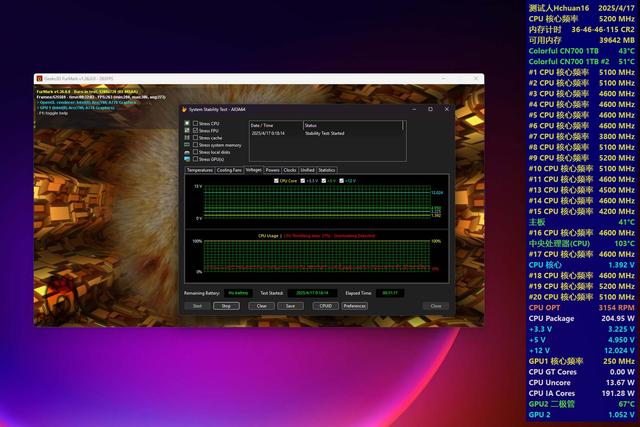Enable the Stress CPU checkbox

click(x=195, y=123)
